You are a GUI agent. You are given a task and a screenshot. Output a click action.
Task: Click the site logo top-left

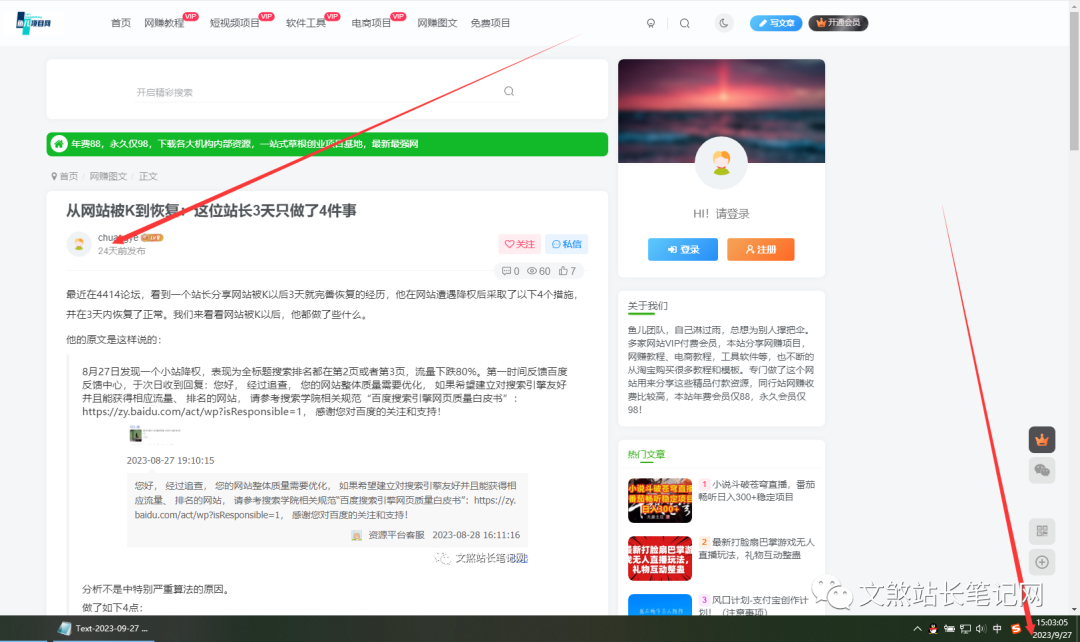(30, 21)
